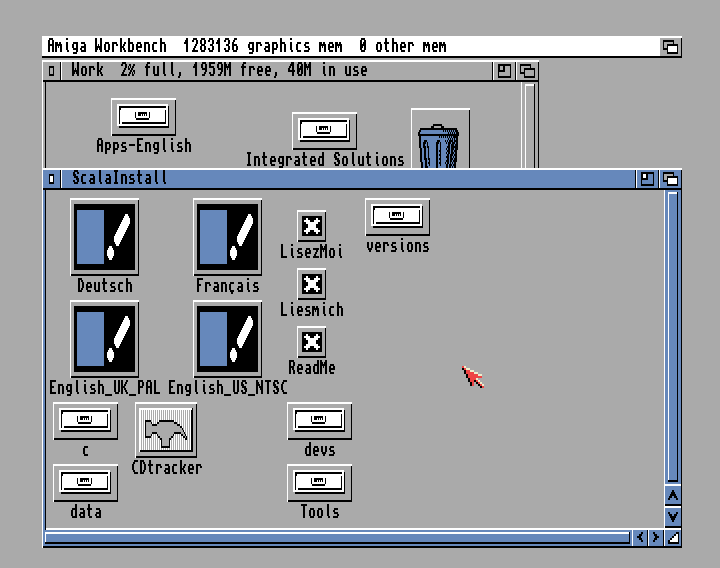Open the ReadMe document icon

click(312, 342)
